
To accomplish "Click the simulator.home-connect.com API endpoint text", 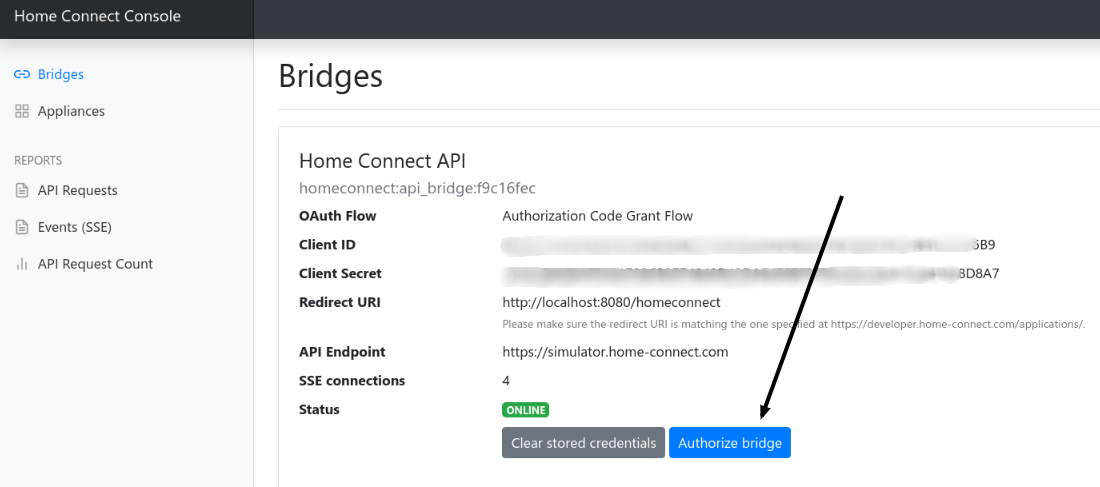I will (615, 352).
